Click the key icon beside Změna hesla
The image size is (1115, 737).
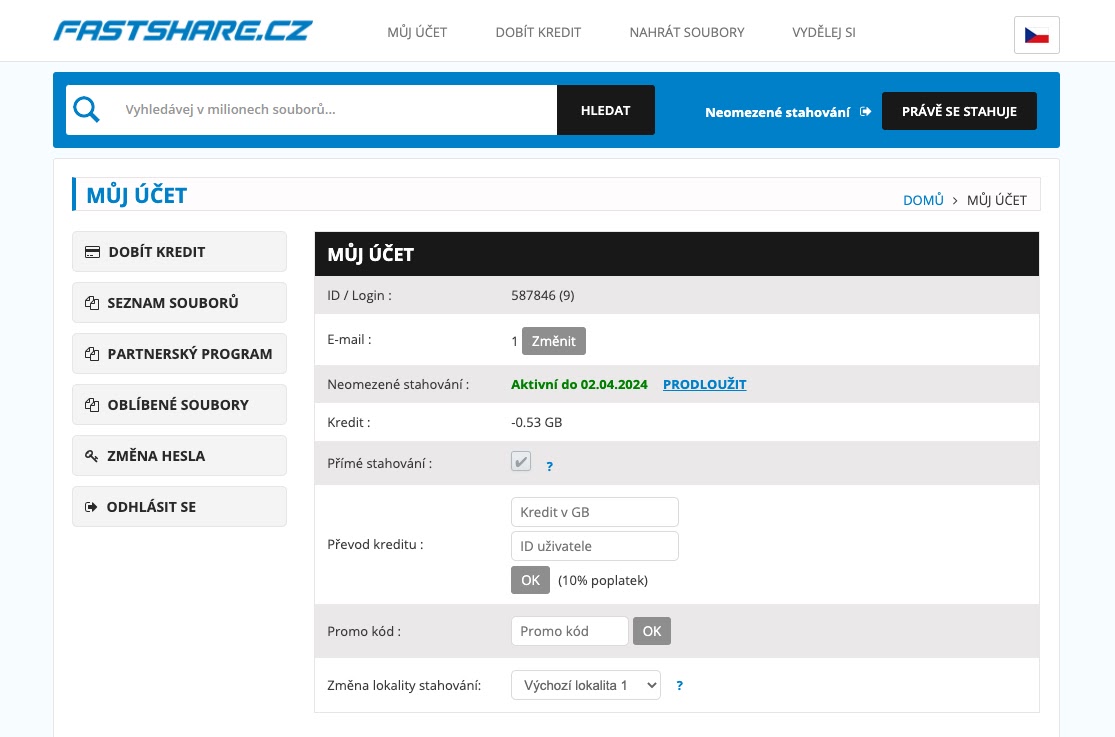pos(92,456)
